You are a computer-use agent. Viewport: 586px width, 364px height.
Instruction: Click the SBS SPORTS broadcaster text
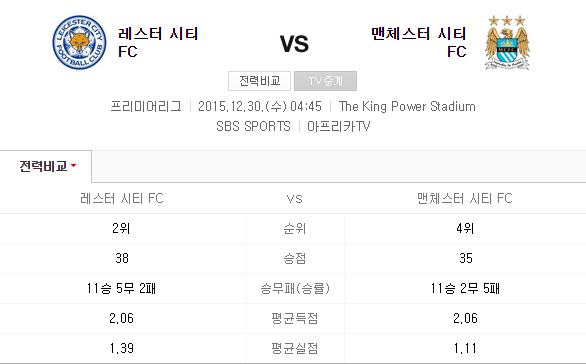(x=253, y=126)
